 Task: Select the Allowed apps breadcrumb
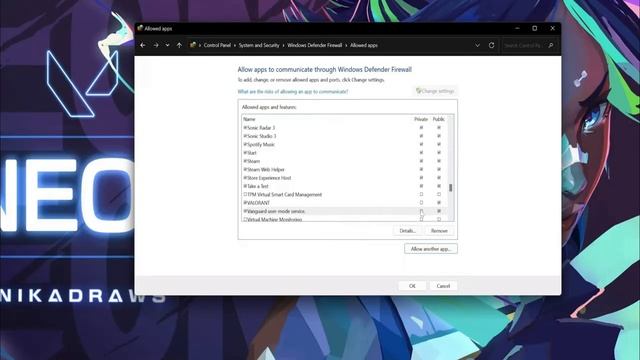click(364, 45)
